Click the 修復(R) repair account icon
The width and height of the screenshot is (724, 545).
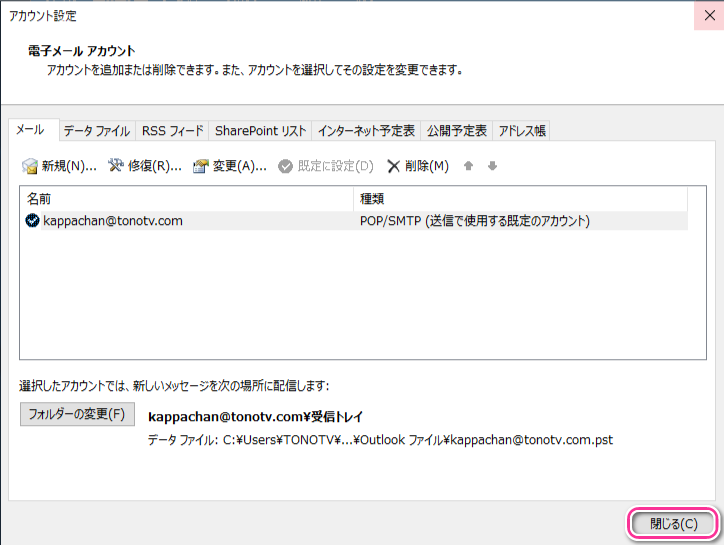click(x=116, y=166)
